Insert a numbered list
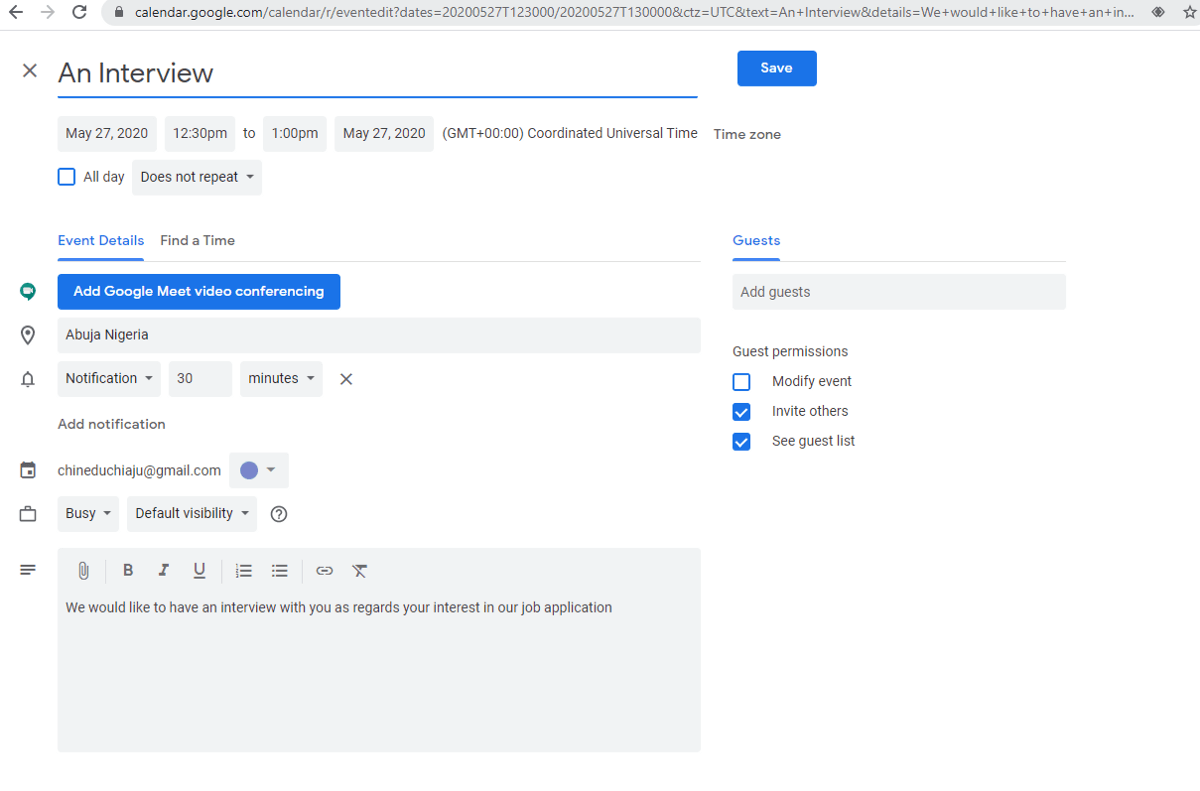 click(243, 570)
